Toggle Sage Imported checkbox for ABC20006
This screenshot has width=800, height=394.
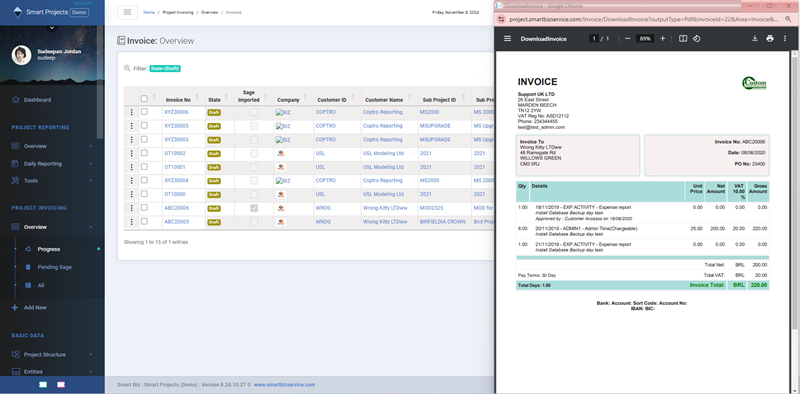254,208
